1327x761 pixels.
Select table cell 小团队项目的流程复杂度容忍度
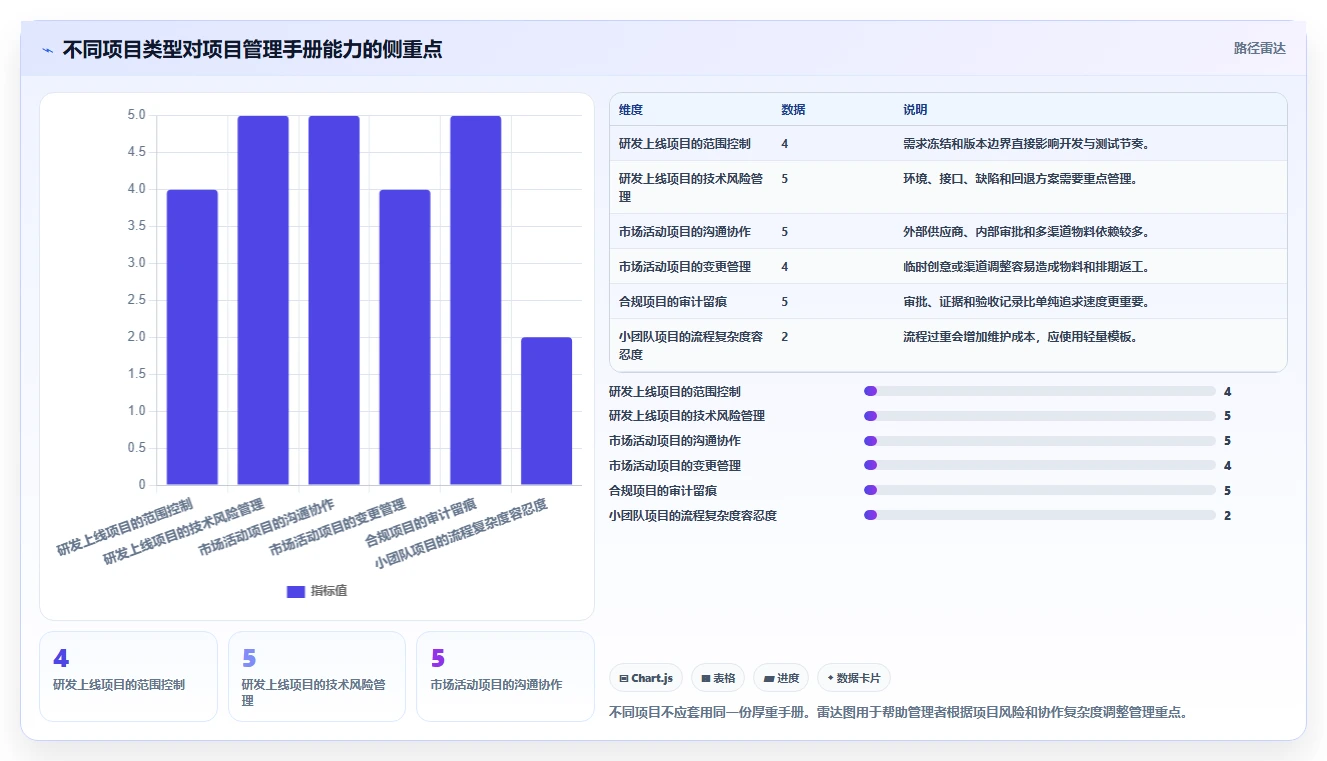[691, 345]
